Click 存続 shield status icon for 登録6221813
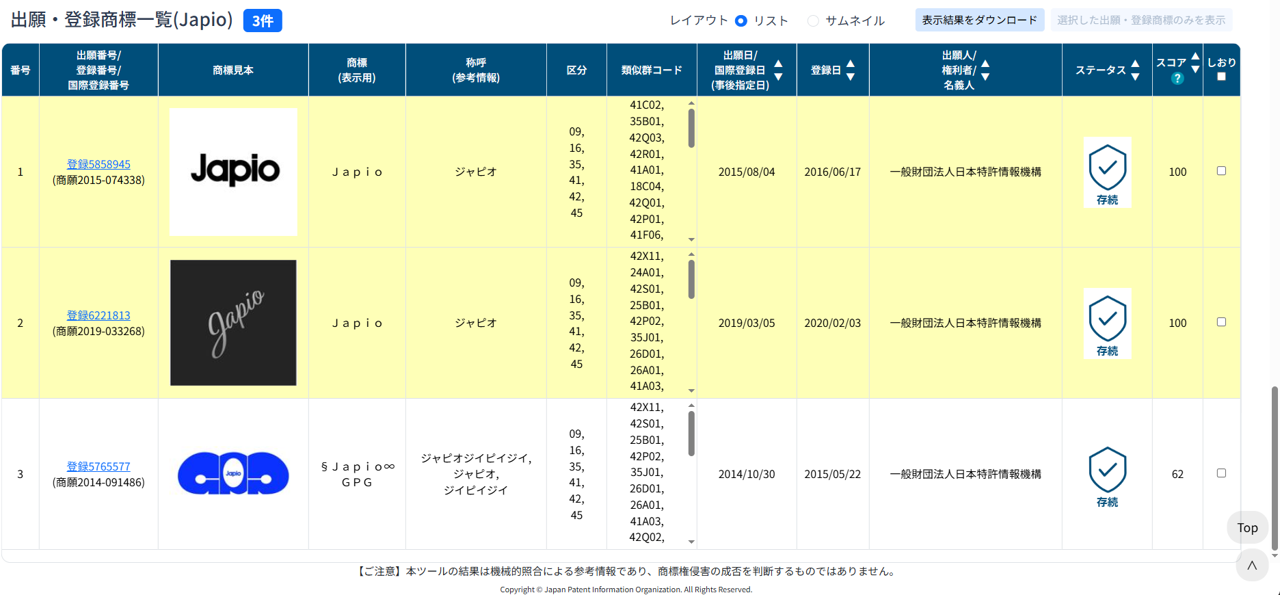This screenshot has height=595, width=1280. (1107, 323)
